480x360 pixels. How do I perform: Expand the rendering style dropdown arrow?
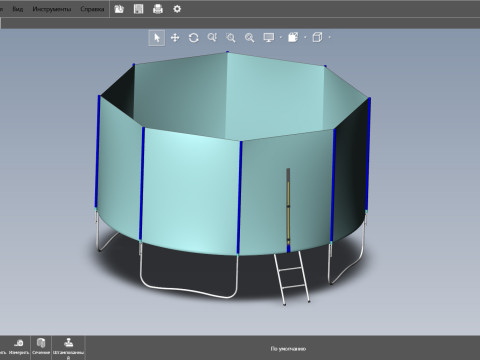(305, 37)
